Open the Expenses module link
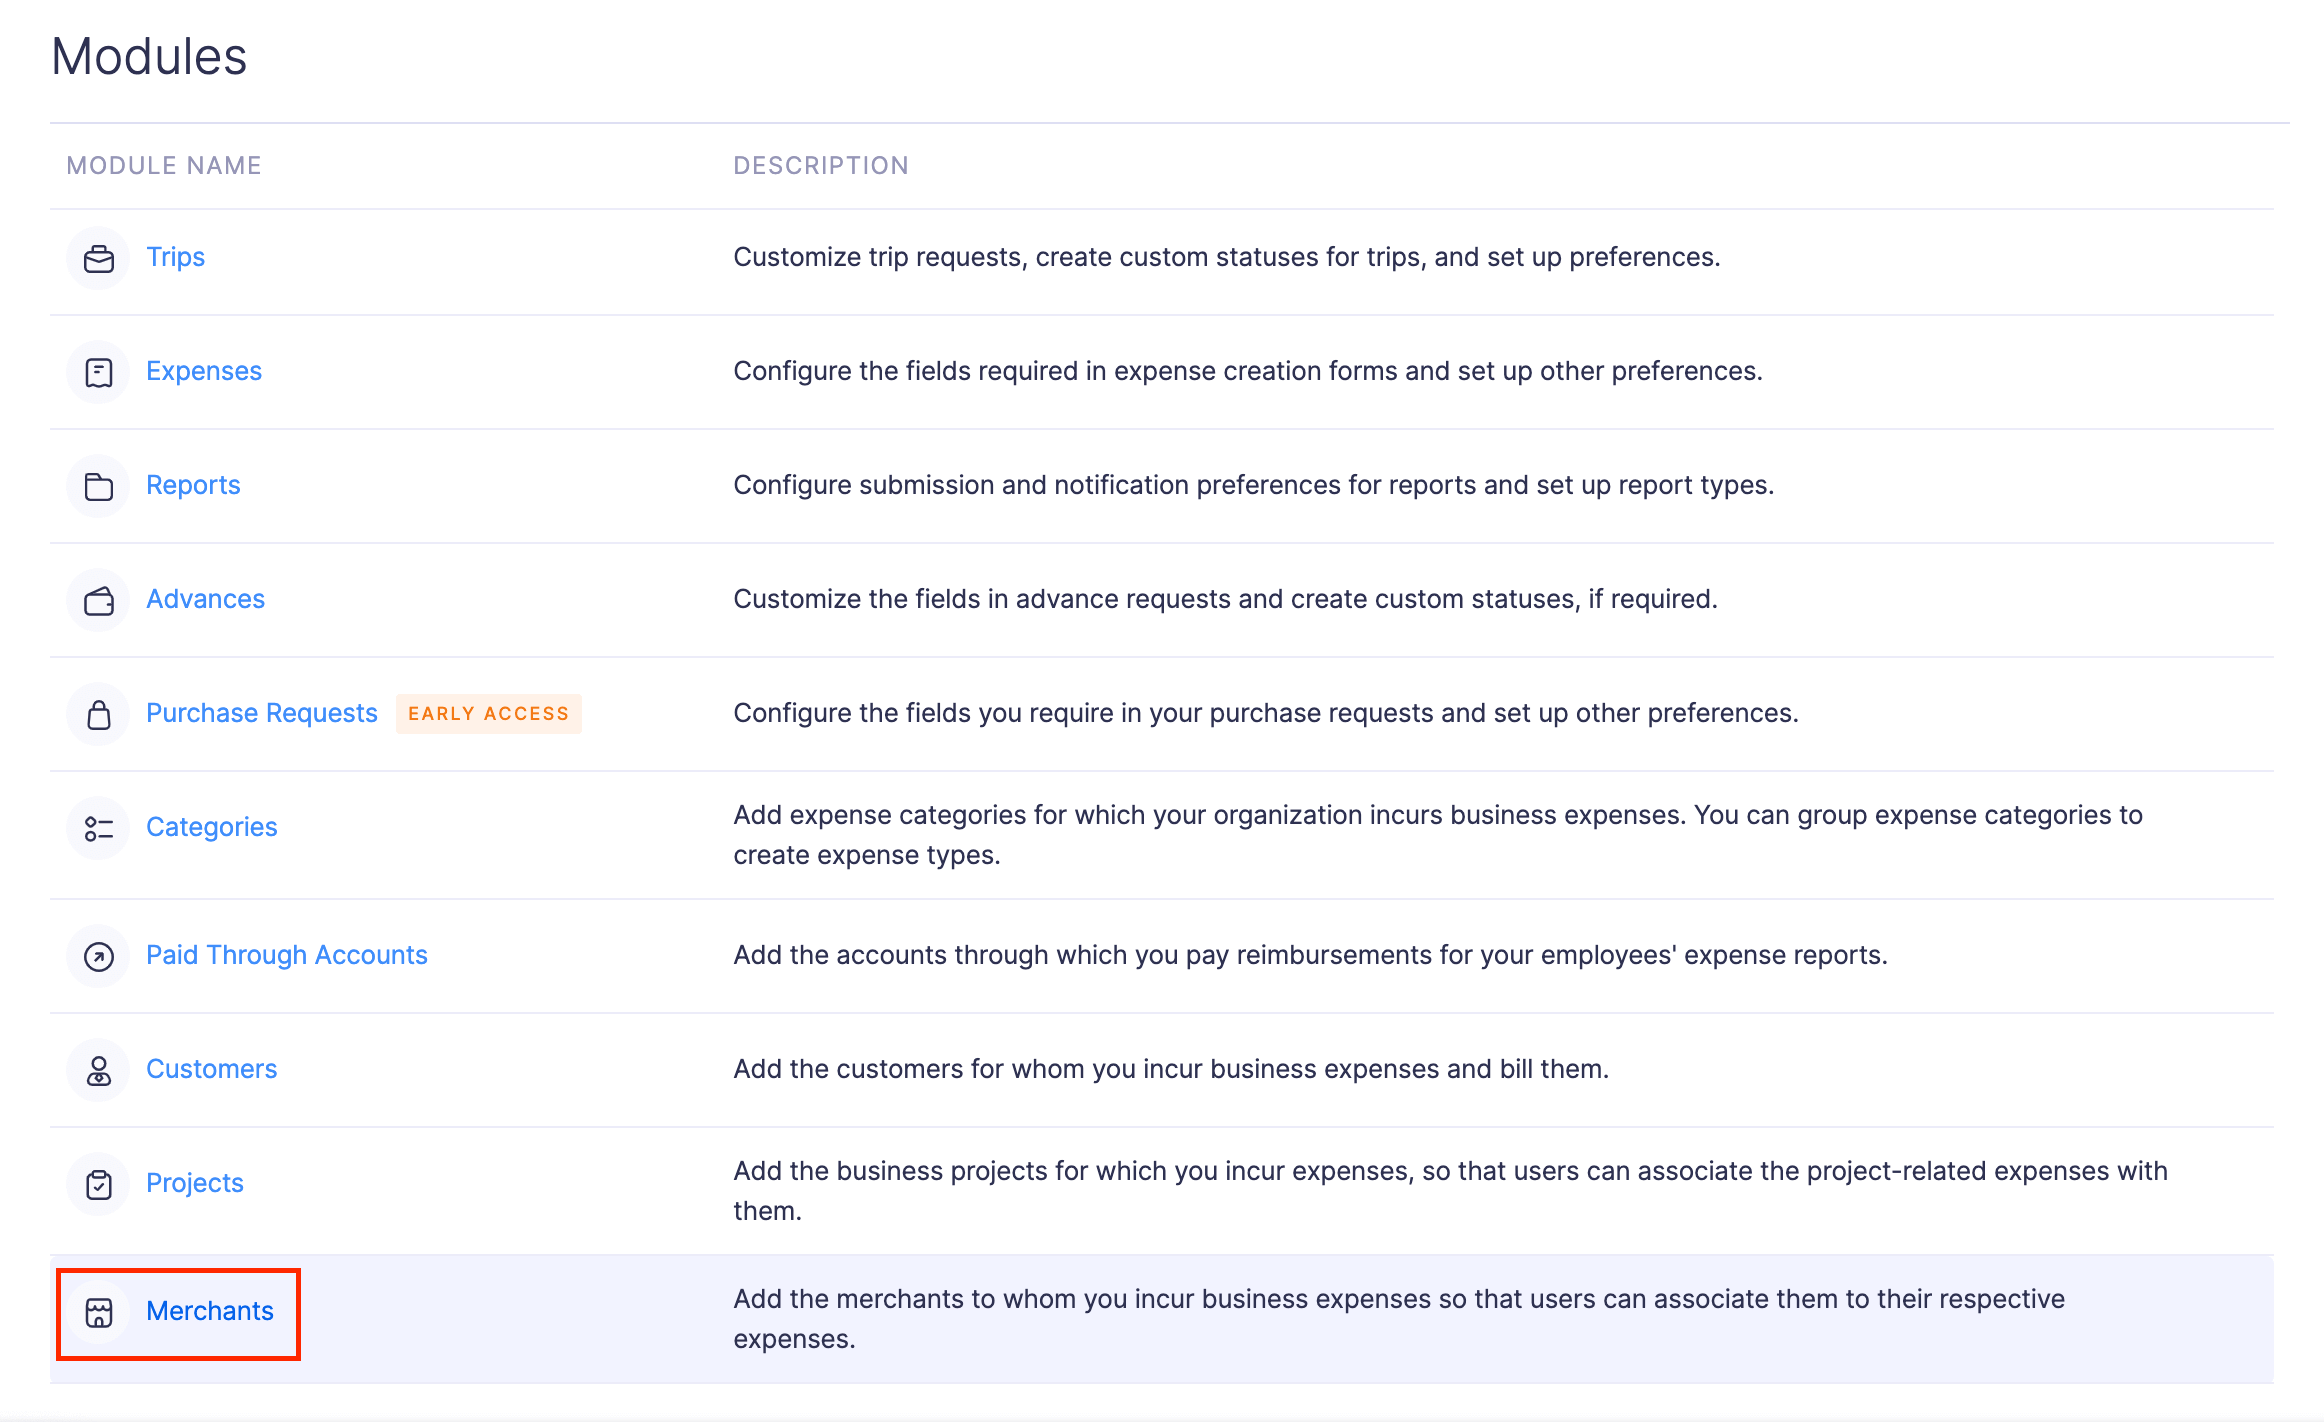Image resolution: width=2324 pixels, height=1422 pixels. tap(203, 371)
